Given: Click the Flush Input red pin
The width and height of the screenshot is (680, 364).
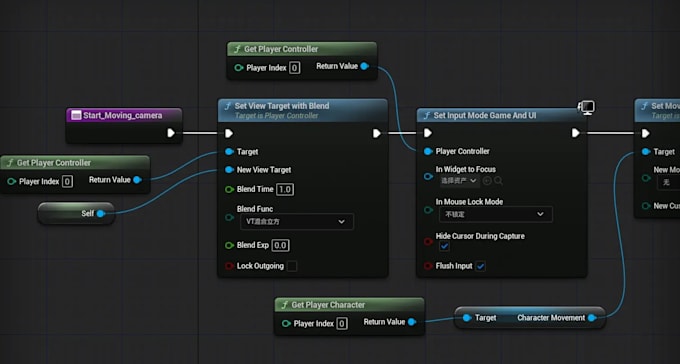Looking at the screenshot, I should (x=428, y=266).
